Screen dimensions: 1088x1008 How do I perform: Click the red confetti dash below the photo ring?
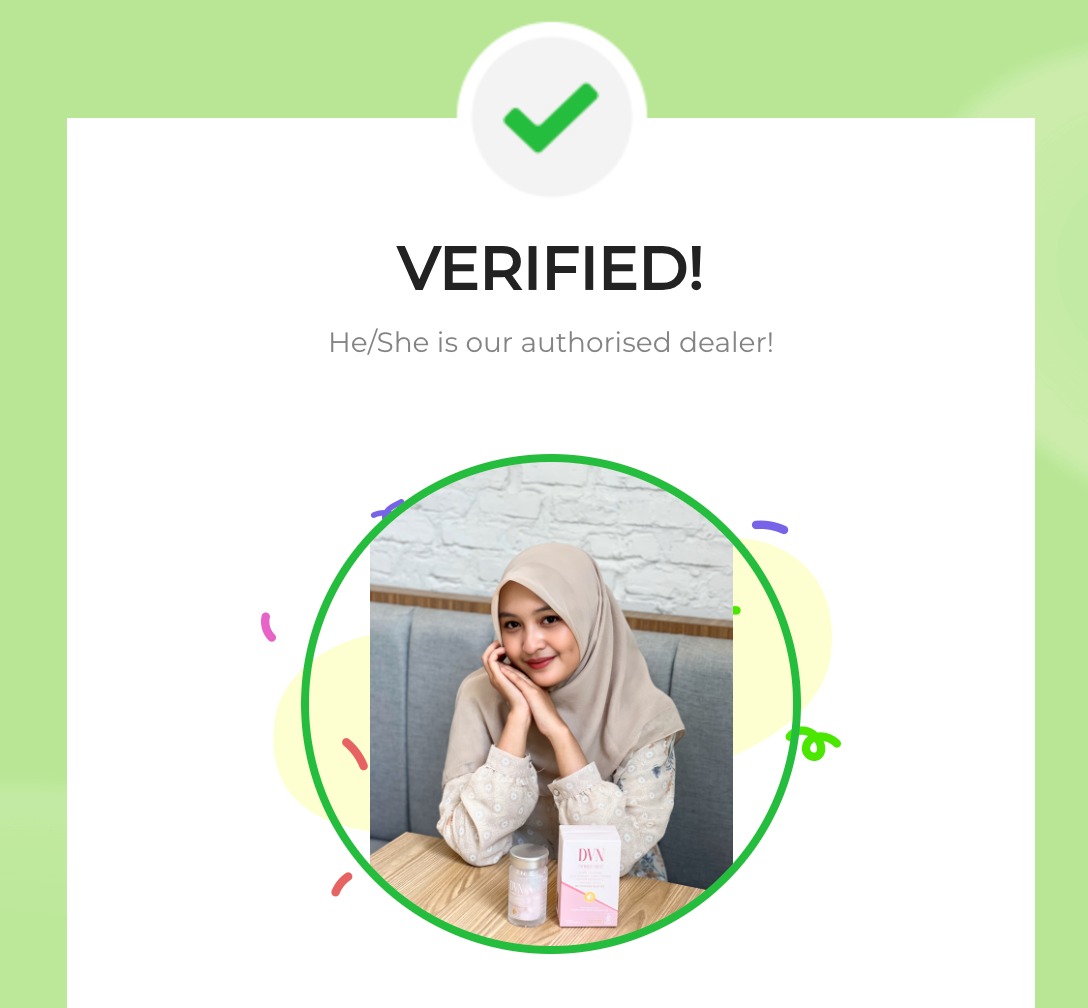point(341,885)
